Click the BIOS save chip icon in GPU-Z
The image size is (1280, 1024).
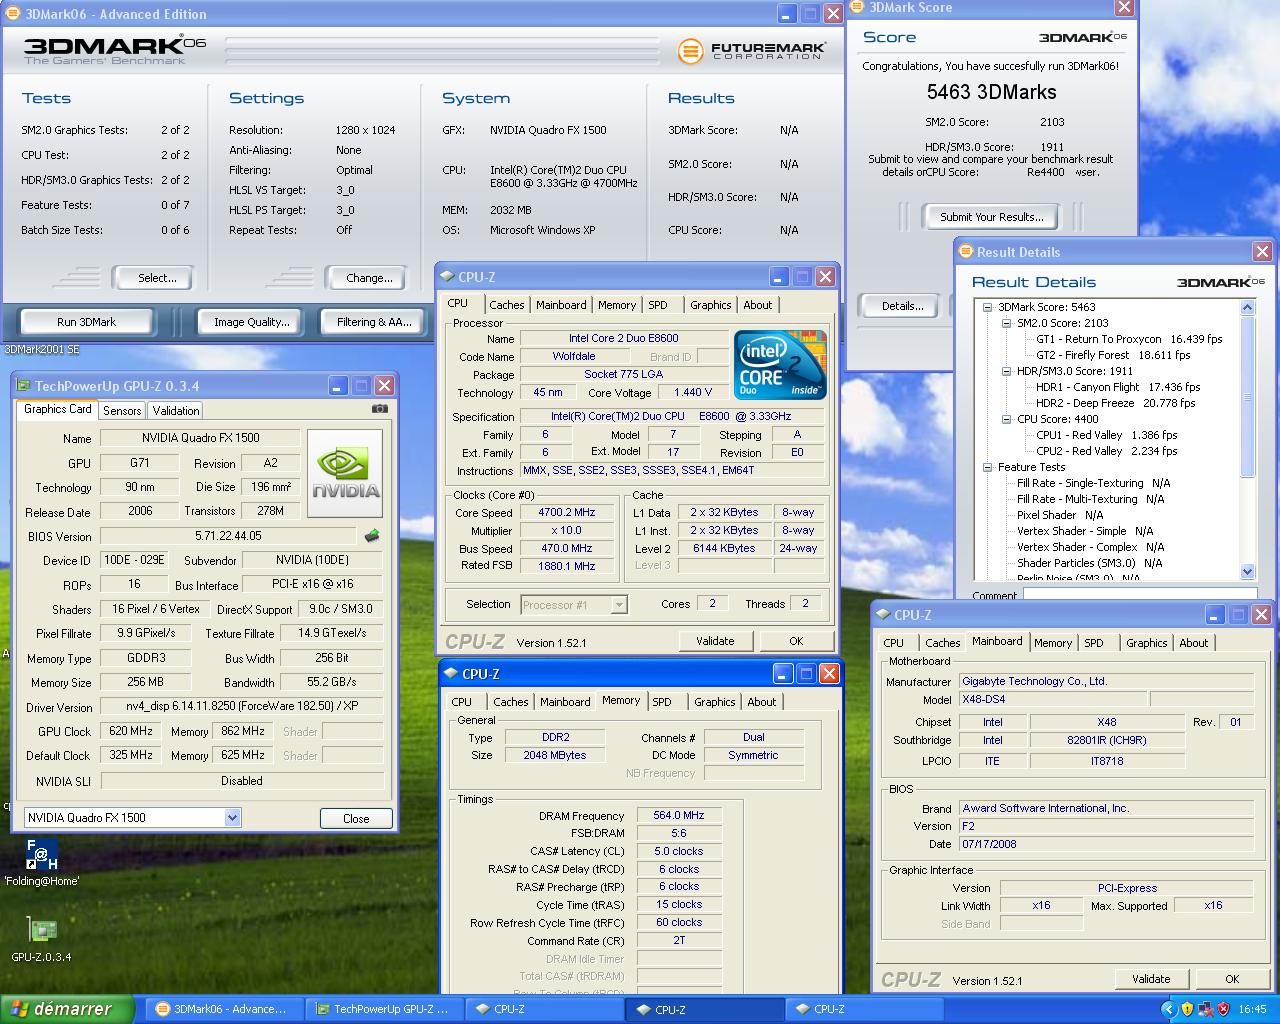click(x=372, y=536)
